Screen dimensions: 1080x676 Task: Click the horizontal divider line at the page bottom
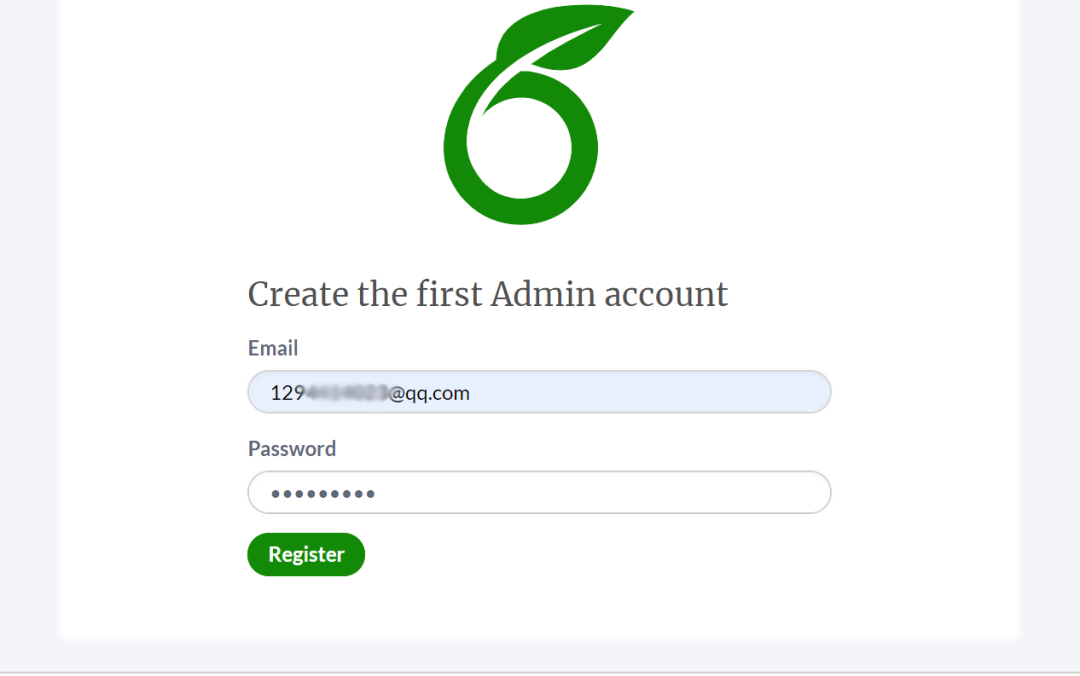point(540,672)
